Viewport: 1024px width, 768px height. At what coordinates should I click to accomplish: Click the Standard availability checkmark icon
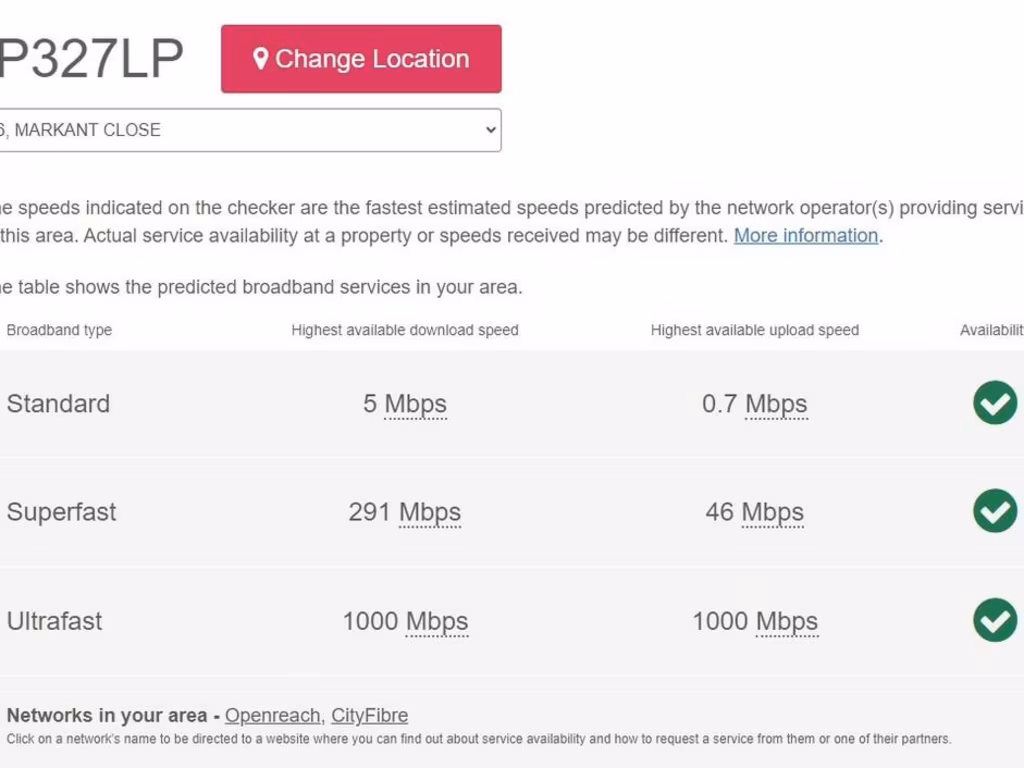tap(995, 403)
